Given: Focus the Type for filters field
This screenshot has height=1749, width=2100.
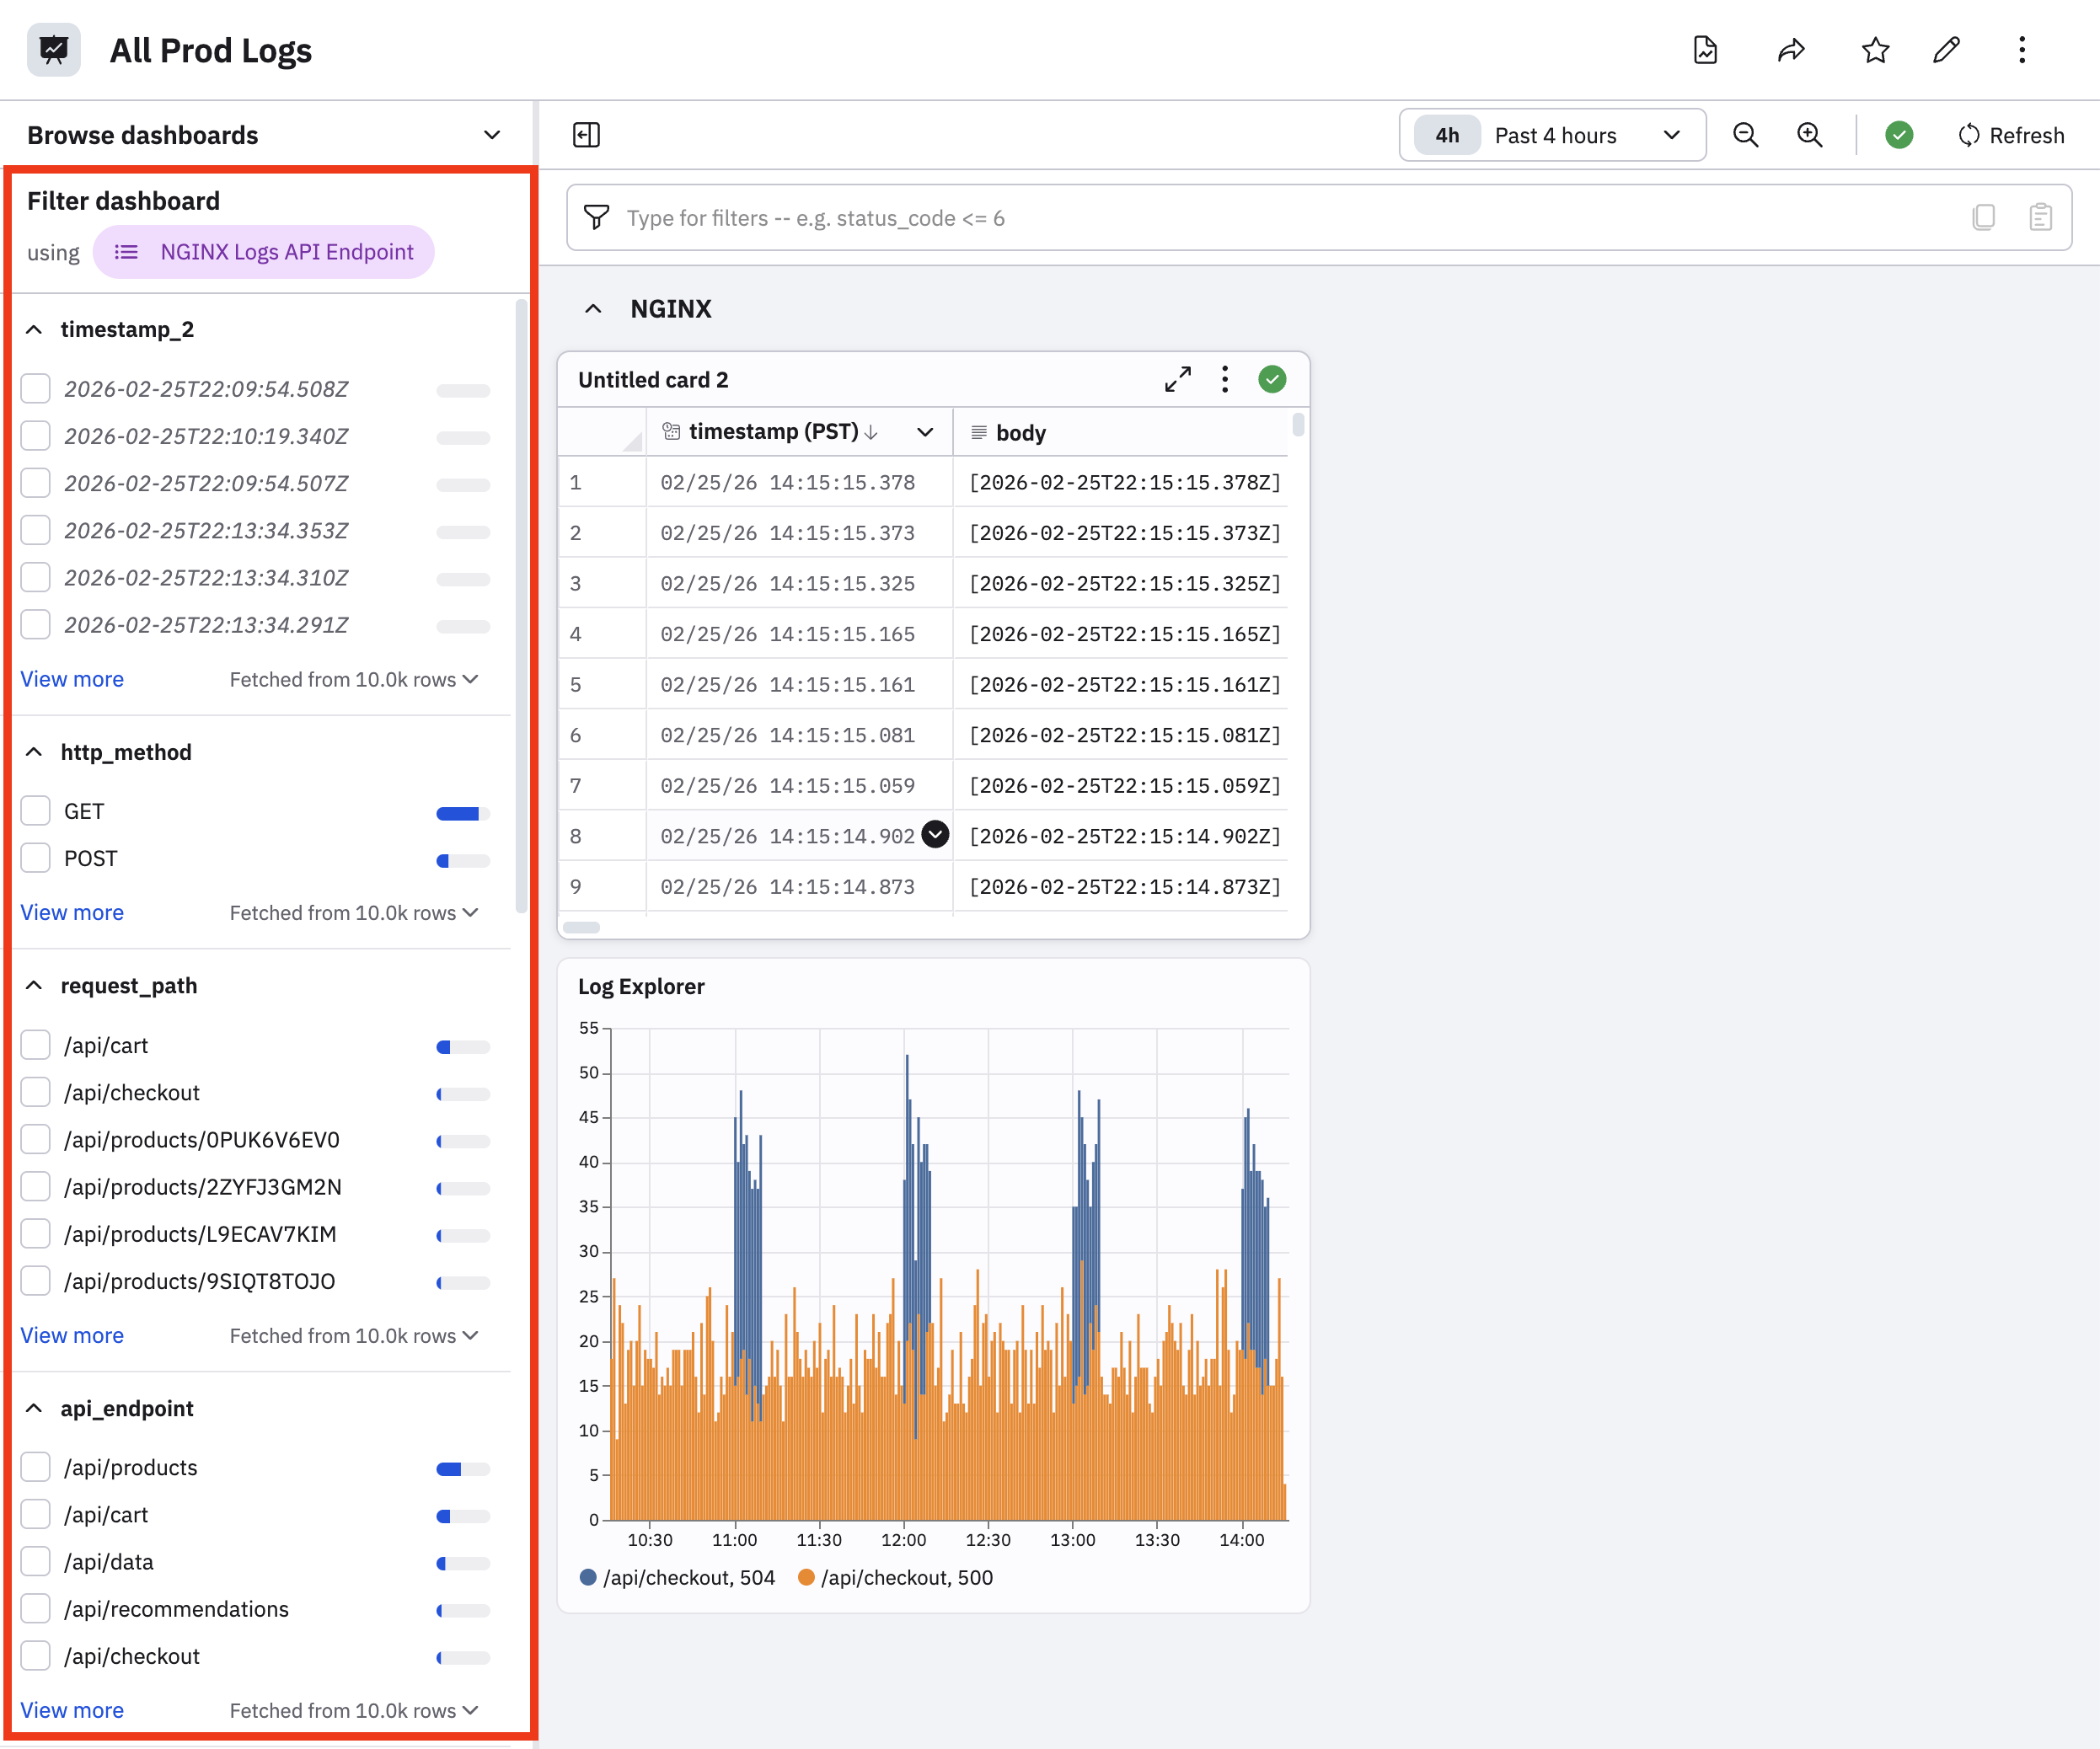Looking at the screenshot, I should point(1280,218).
